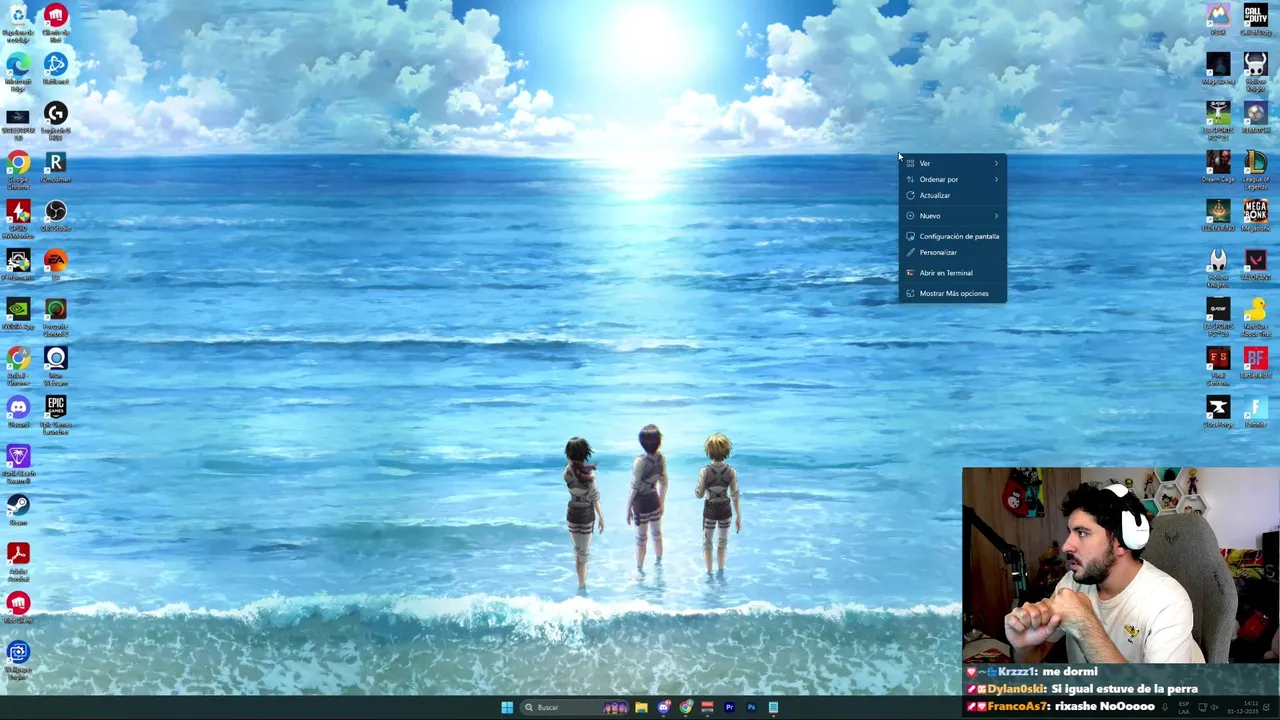Select the Fortnite desktop icon
This screenshot has width=1280, height=720.
click(1256, 411)
